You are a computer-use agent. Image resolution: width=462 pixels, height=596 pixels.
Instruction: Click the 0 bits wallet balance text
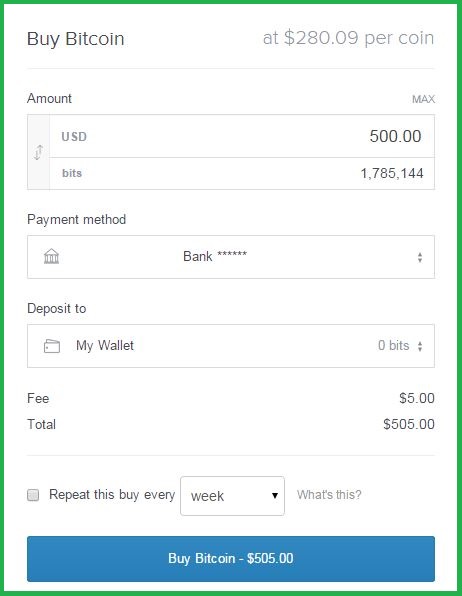click(394, 346)
